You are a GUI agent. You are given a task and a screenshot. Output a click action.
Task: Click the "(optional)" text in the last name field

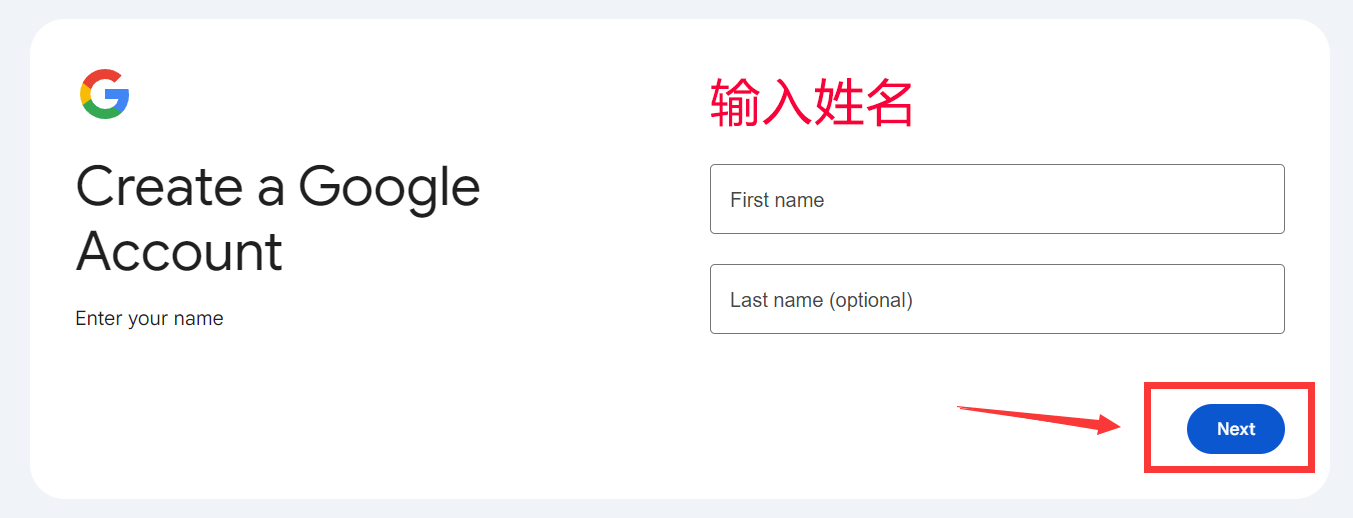click(870, 300)
